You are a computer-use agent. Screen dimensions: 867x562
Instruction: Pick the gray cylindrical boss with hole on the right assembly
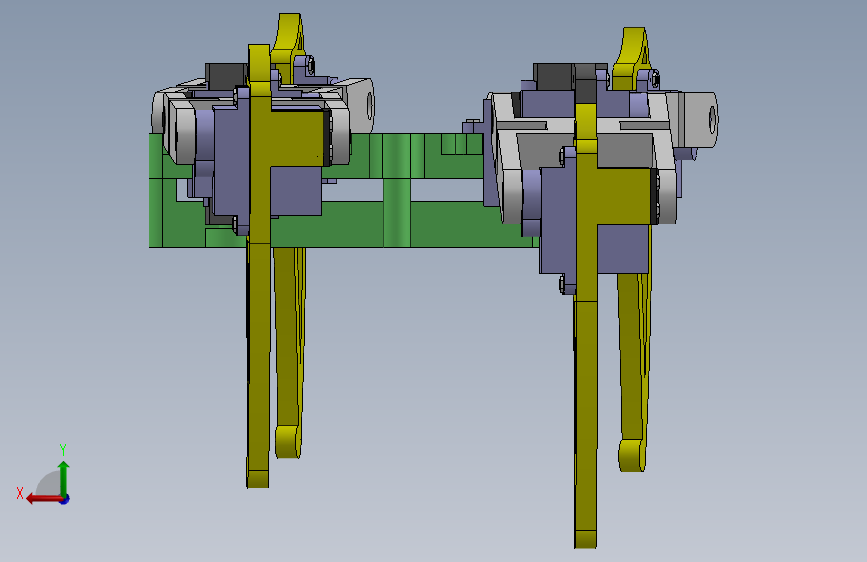pyautogui.click(x=698, y=119)
